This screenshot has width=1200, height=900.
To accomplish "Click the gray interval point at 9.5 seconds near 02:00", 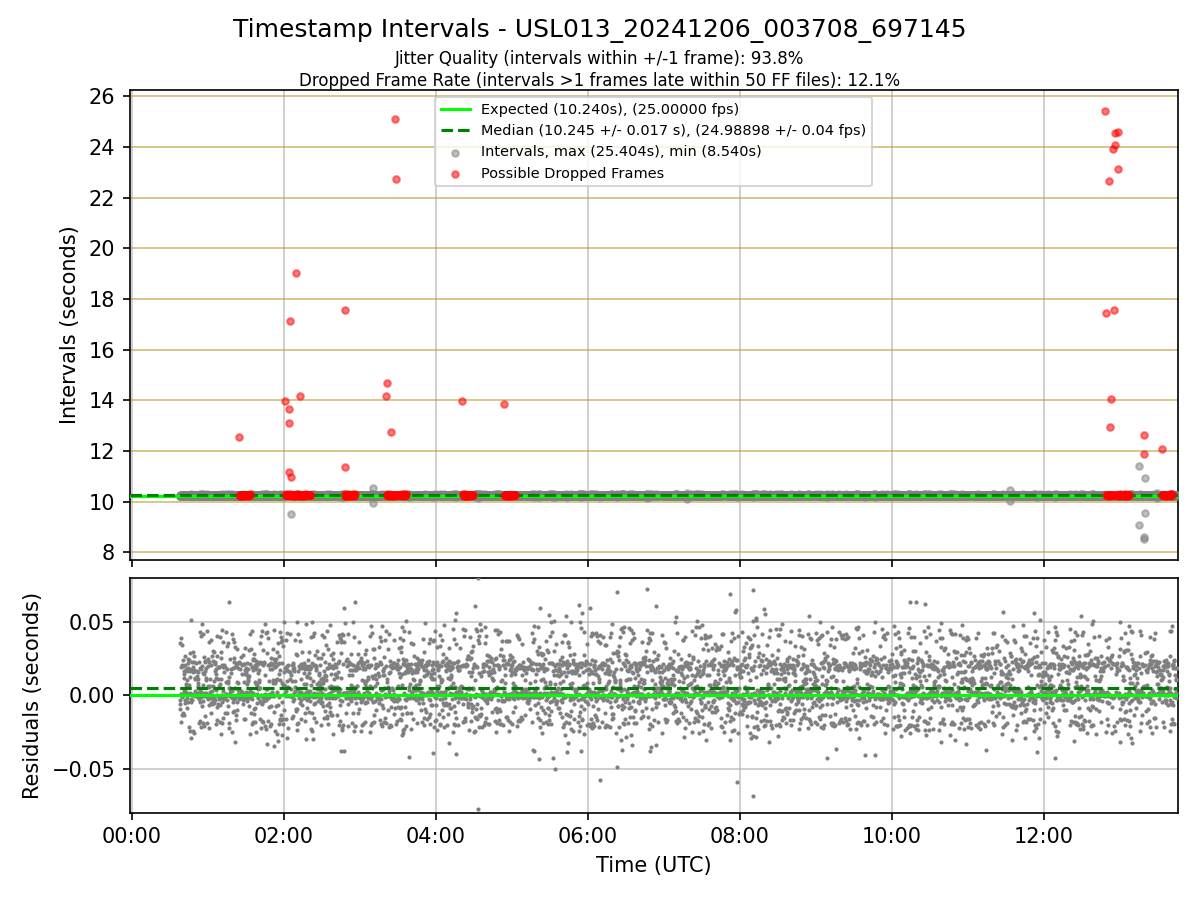I will 291,514.
